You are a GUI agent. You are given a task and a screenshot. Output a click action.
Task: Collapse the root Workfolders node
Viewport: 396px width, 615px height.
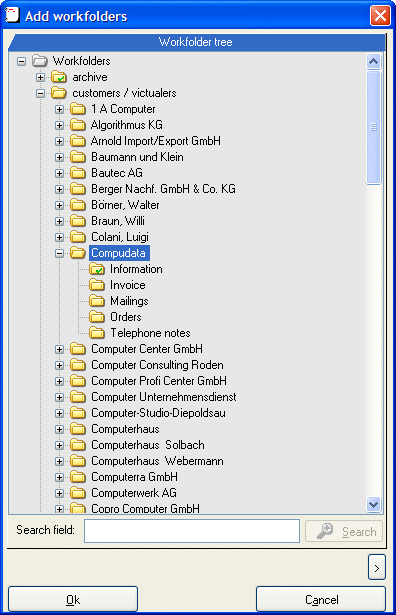[22, 61]
